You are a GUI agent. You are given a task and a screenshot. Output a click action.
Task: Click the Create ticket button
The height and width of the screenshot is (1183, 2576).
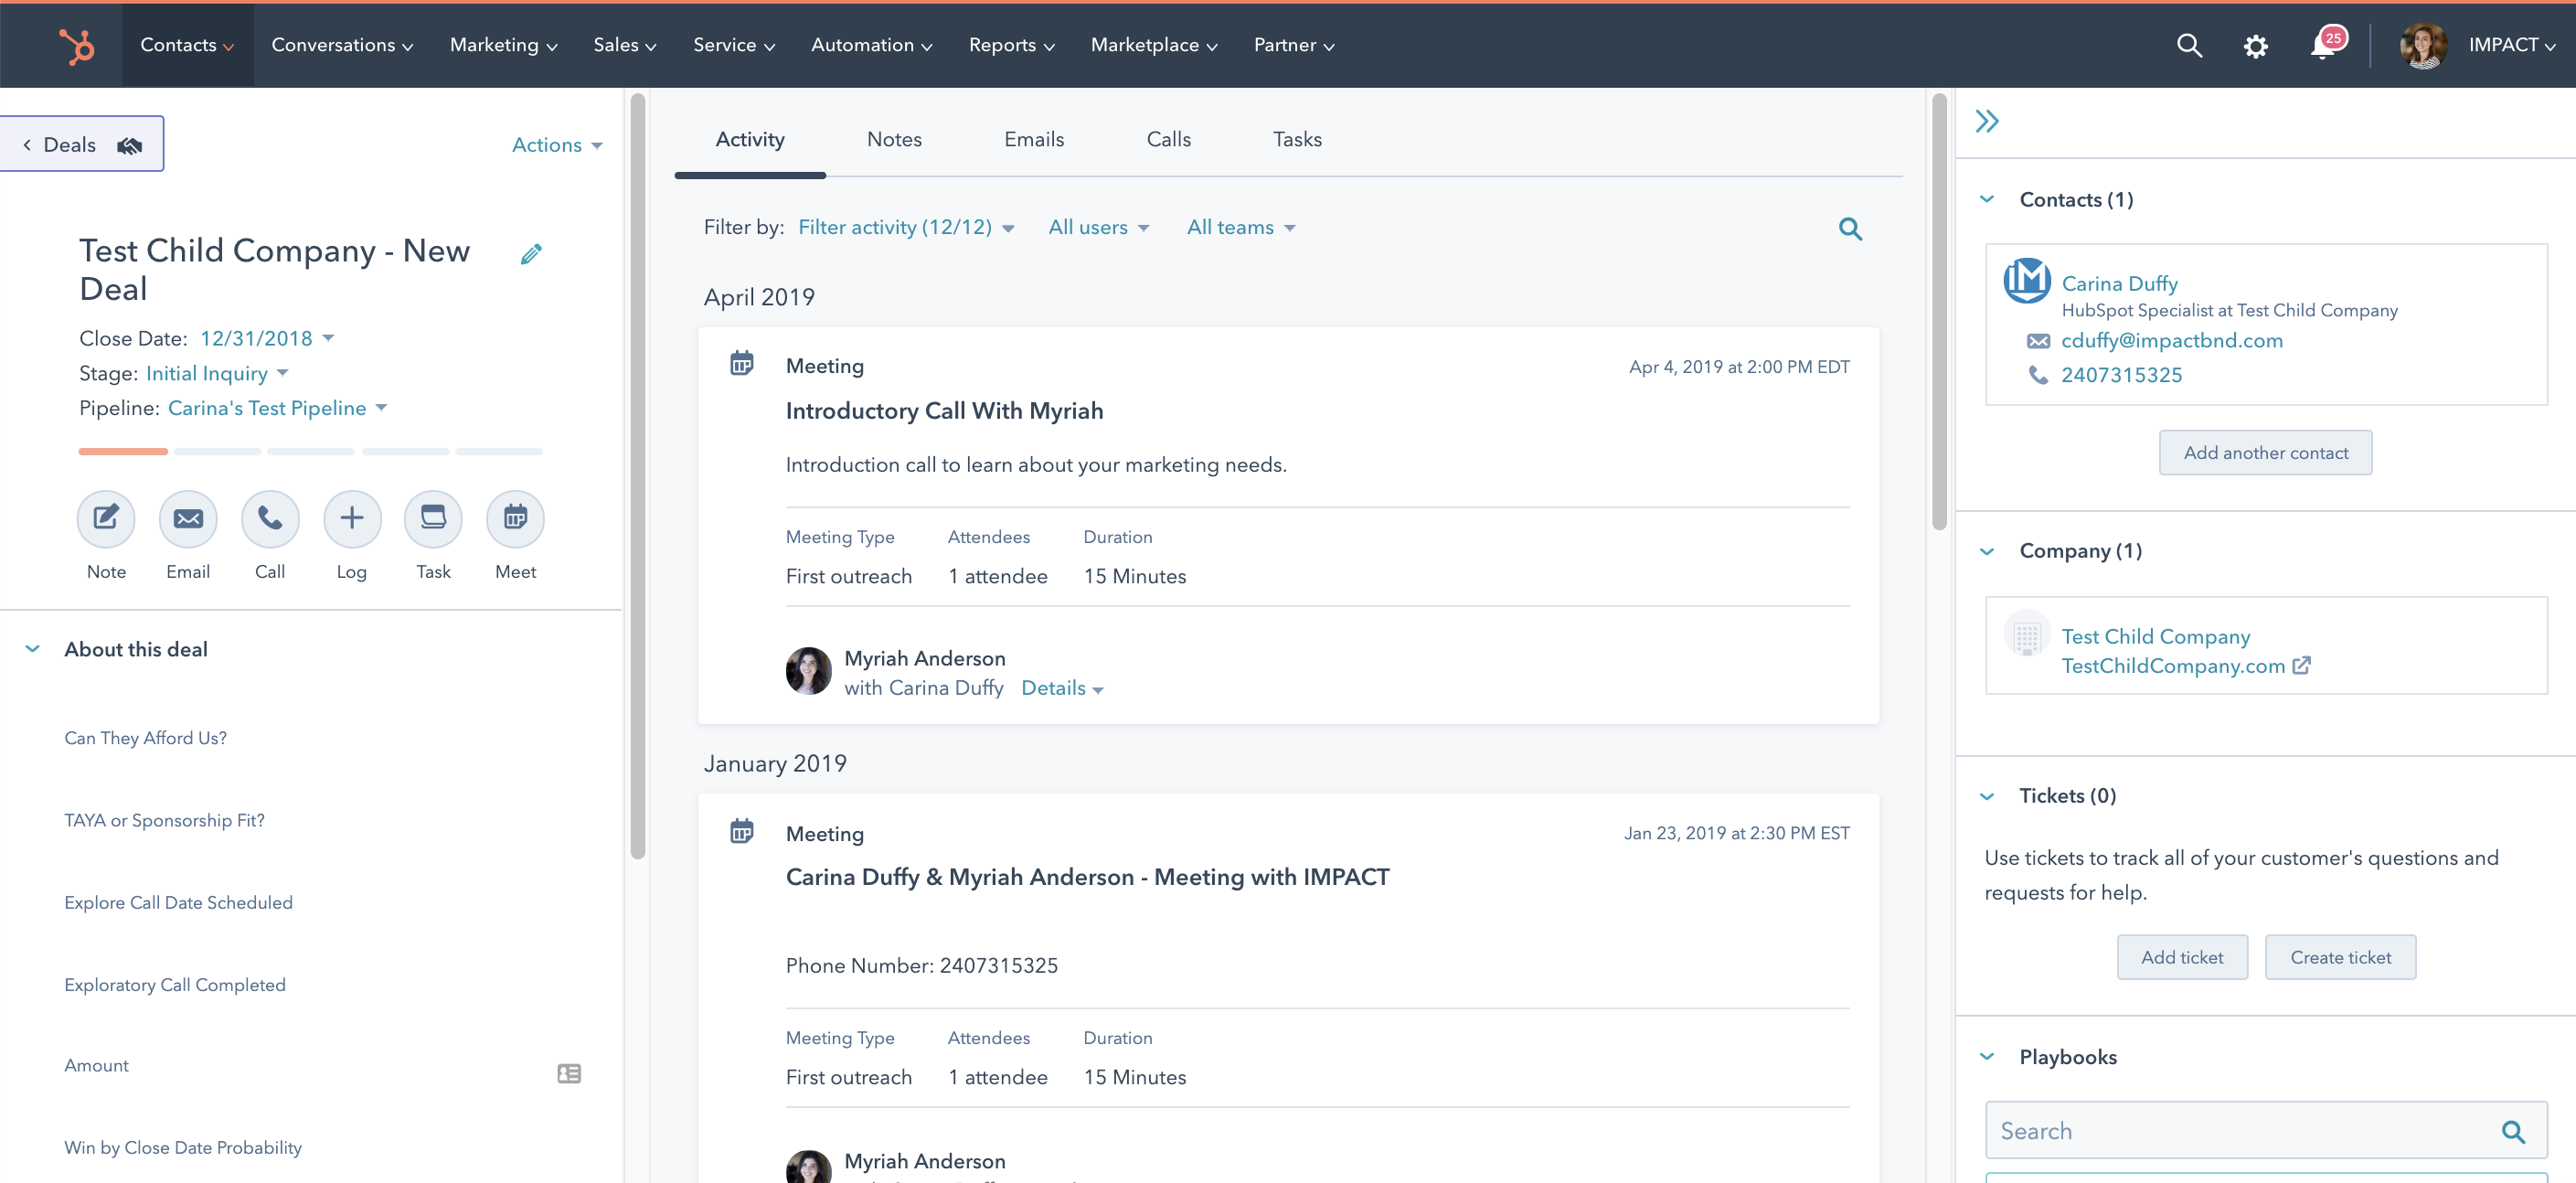click(x=2340, y=958)
